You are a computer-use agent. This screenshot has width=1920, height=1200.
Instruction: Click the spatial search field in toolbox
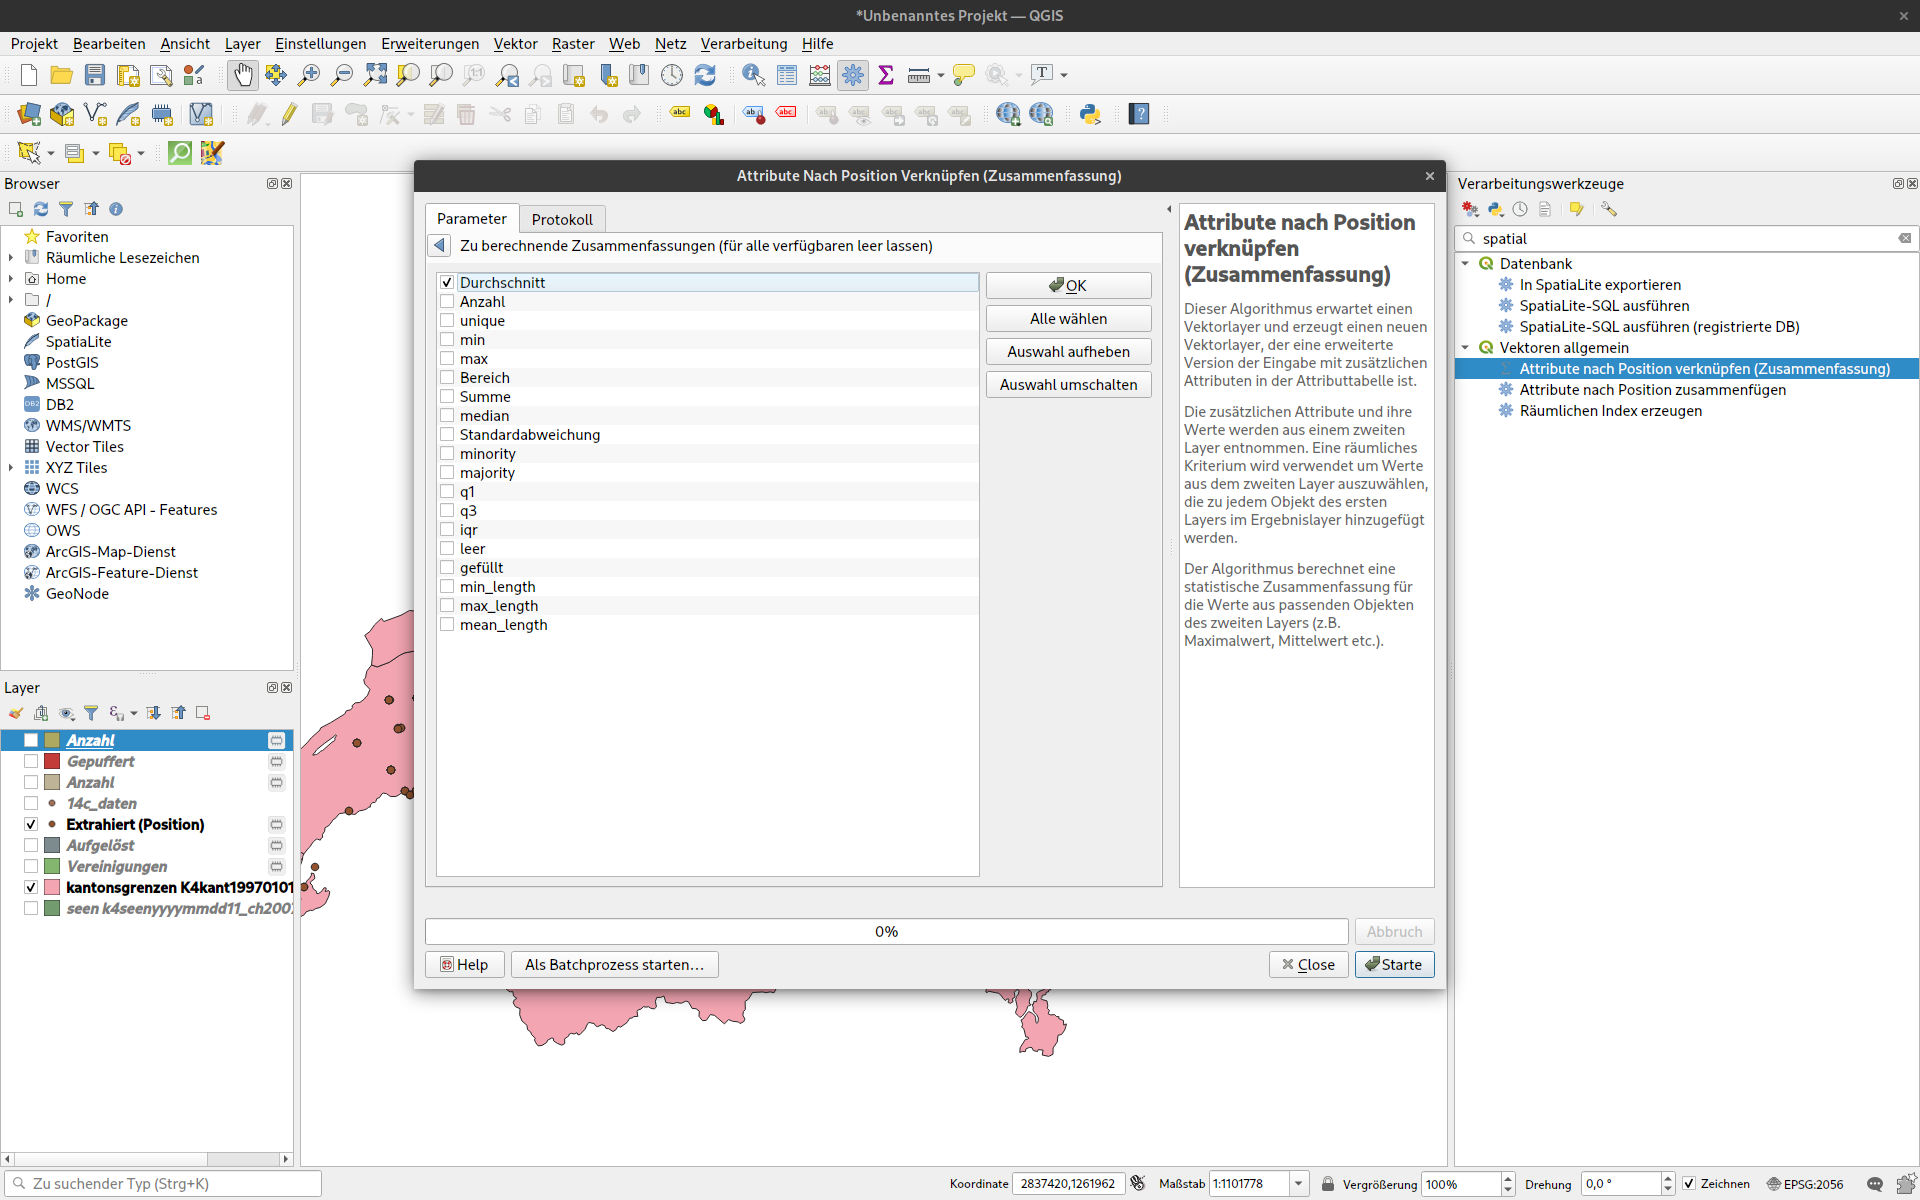click(1680, 239)
